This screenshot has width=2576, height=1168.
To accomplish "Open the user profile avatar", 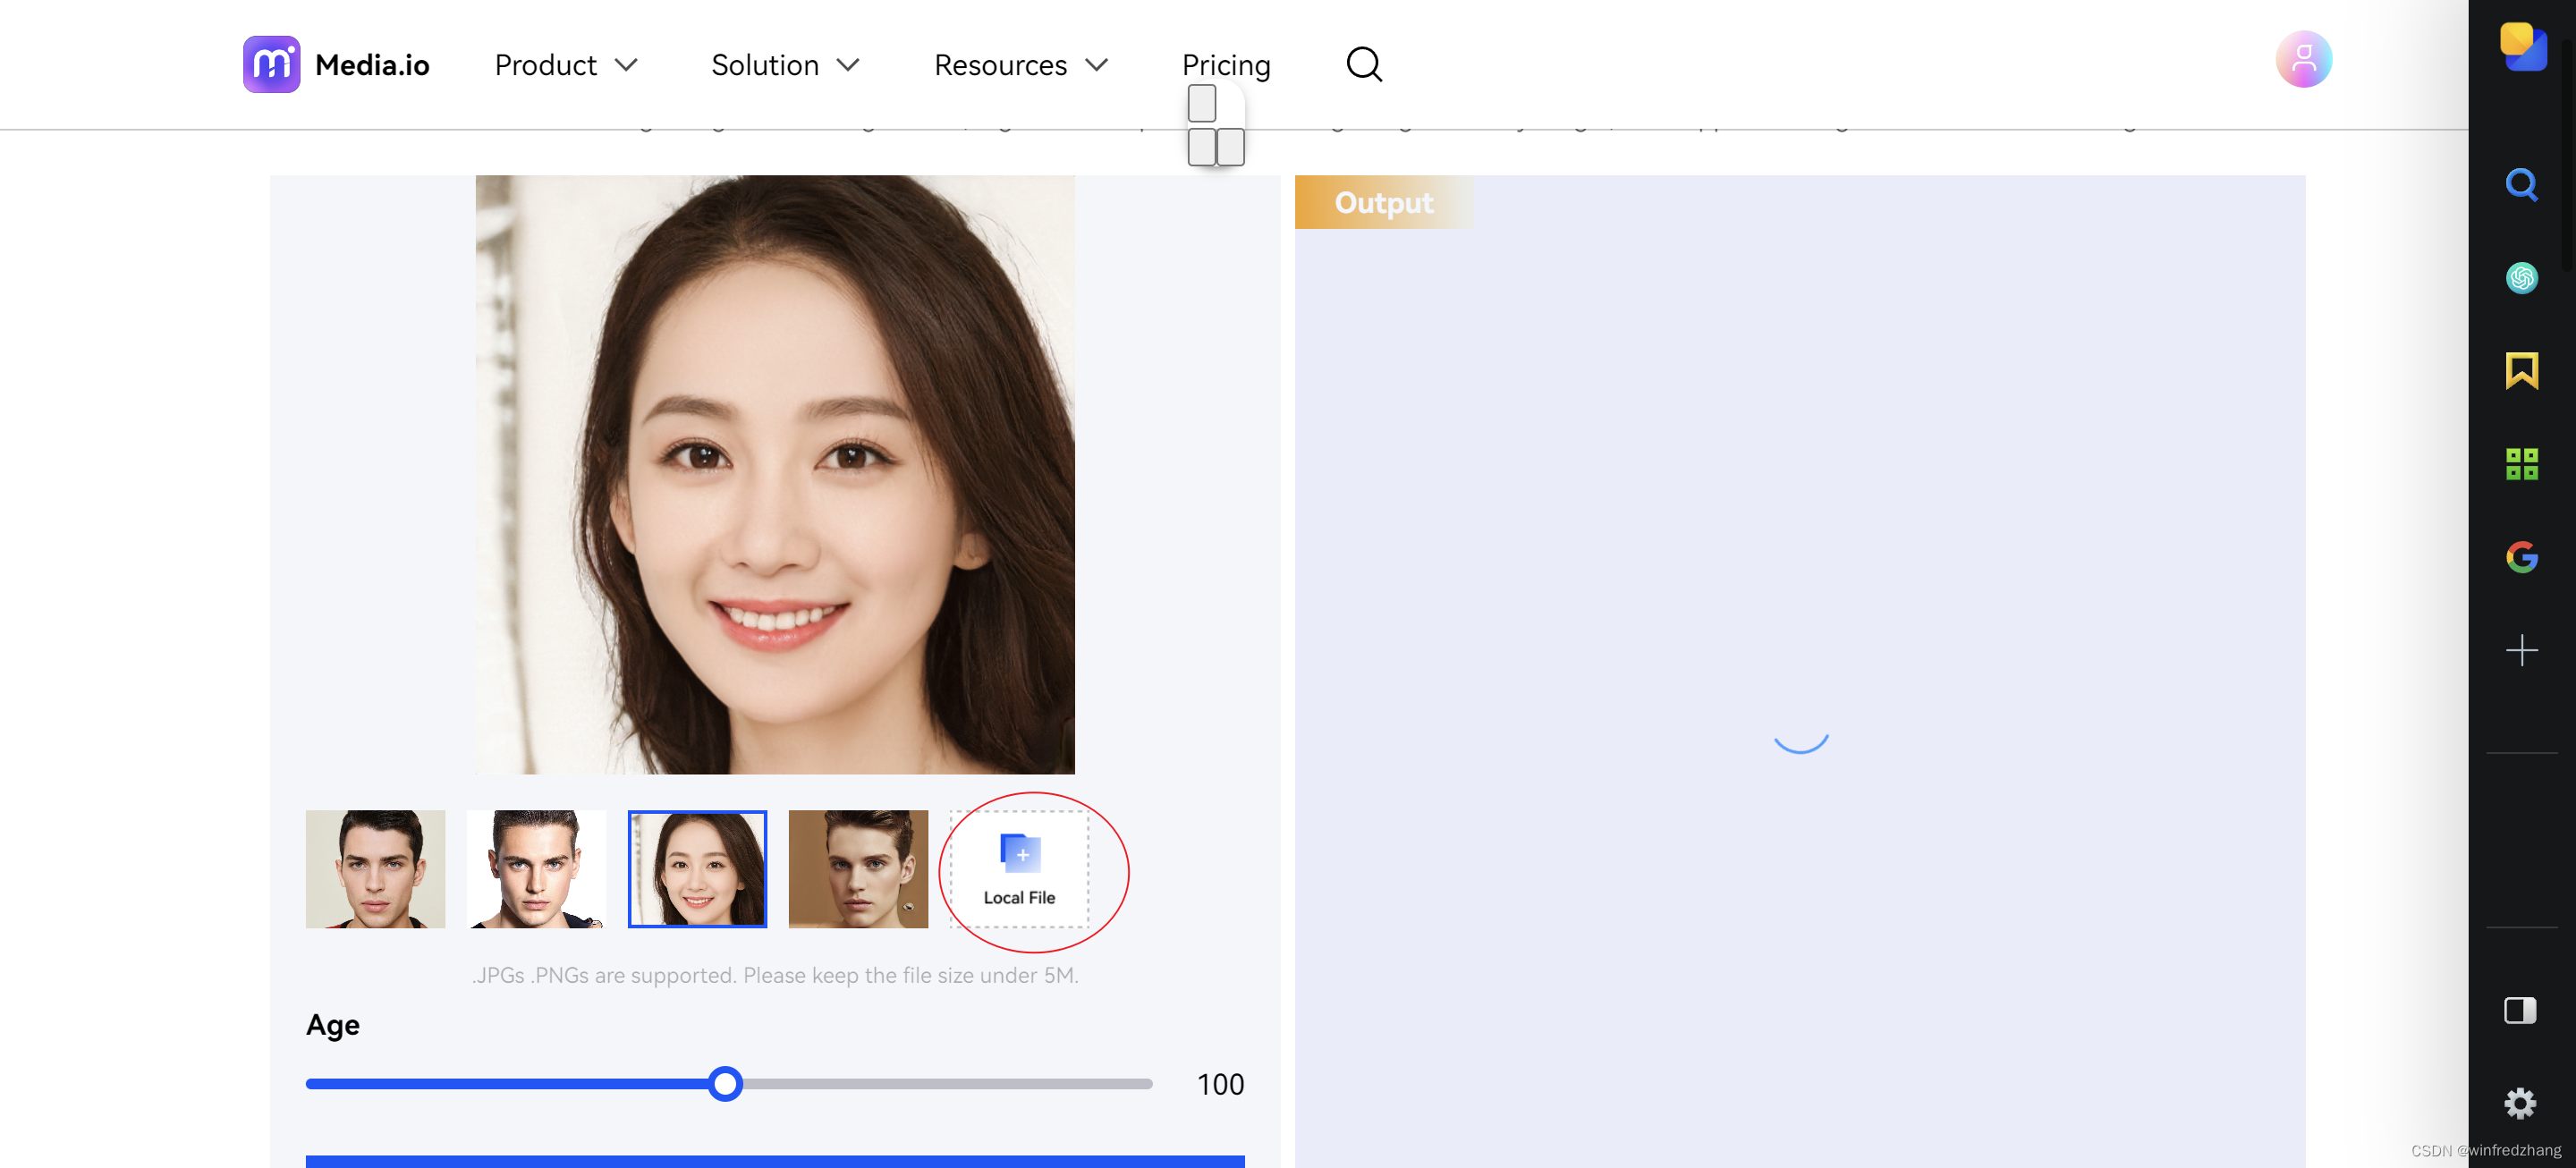I will pos(2303,60).
